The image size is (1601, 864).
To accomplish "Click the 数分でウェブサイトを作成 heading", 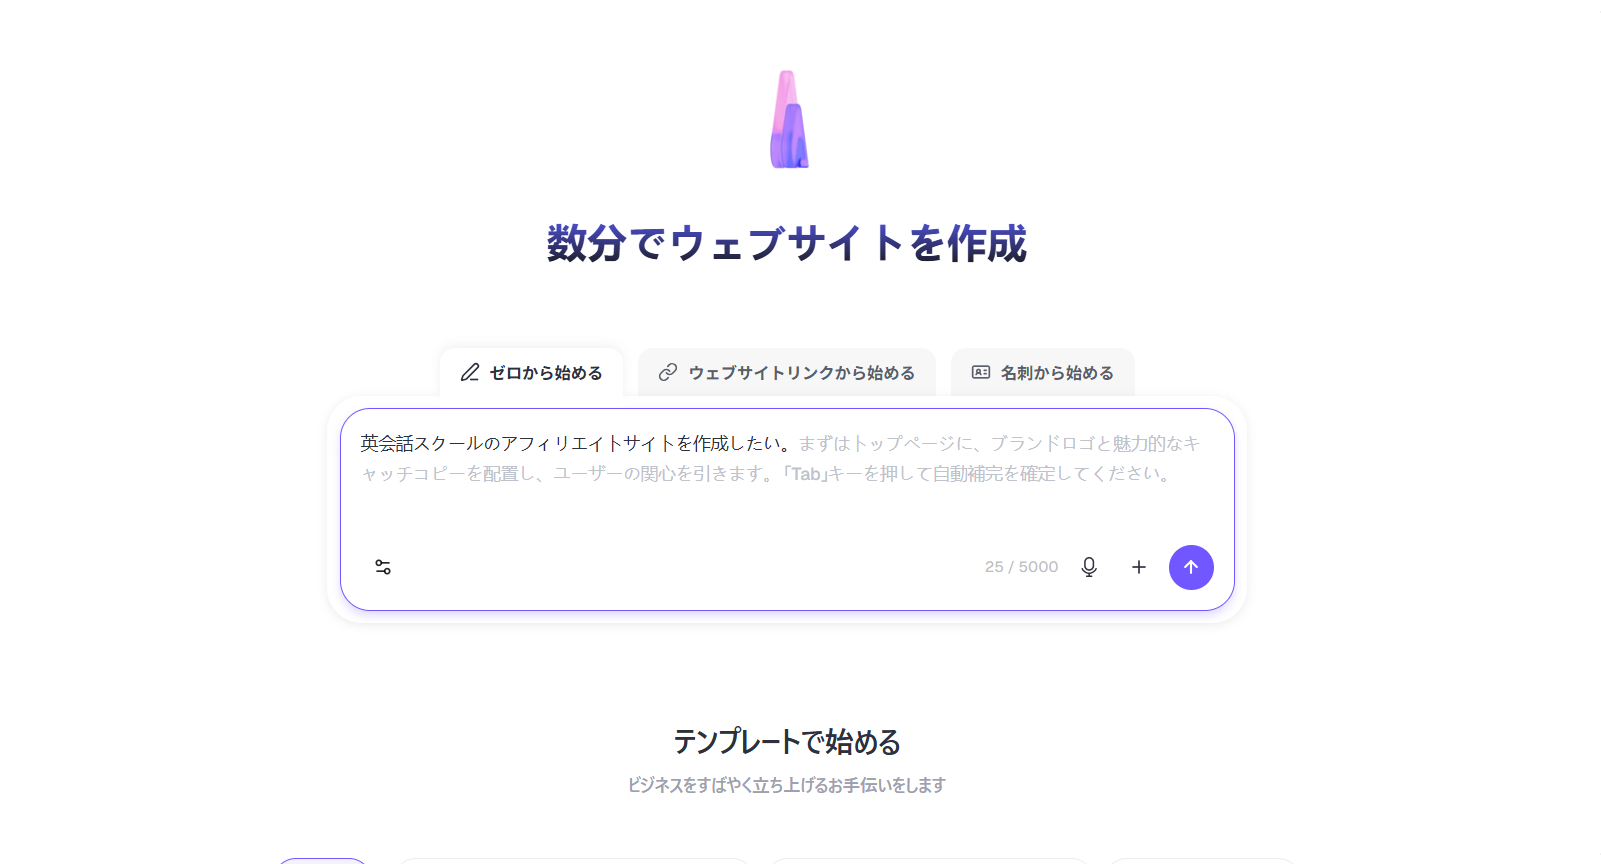I will [x=787, y=243].
